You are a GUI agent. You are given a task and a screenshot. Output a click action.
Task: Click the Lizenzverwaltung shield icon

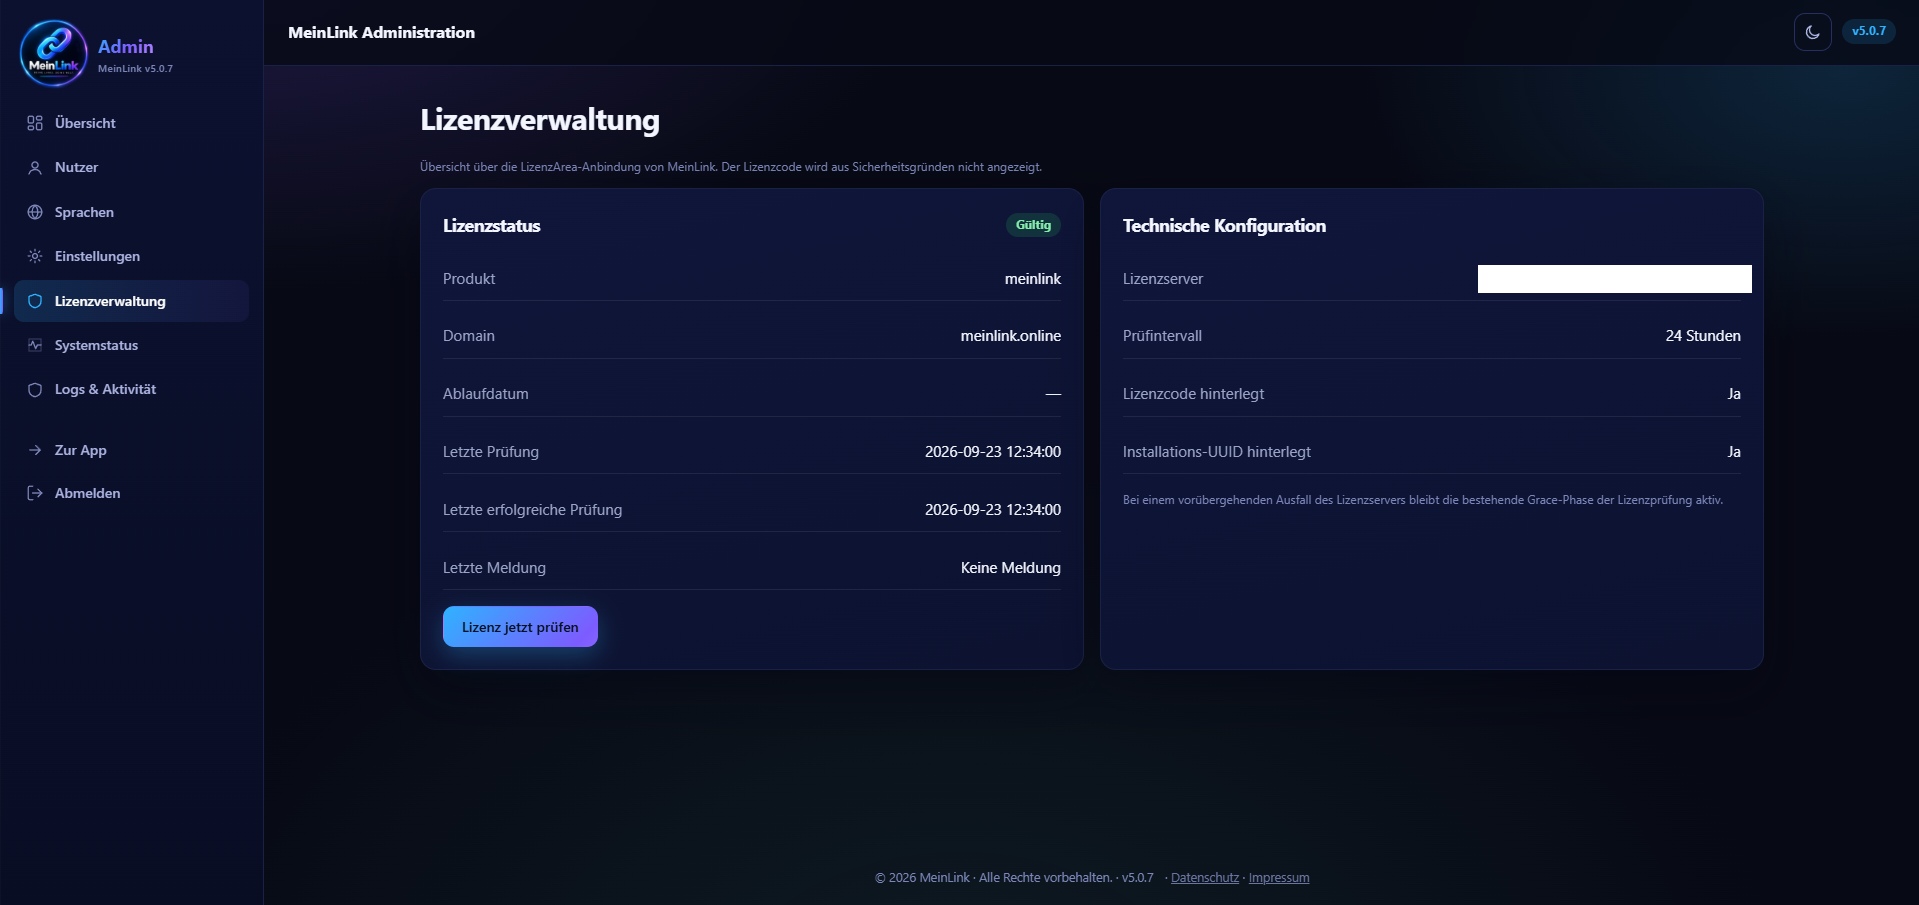(35, 301)
